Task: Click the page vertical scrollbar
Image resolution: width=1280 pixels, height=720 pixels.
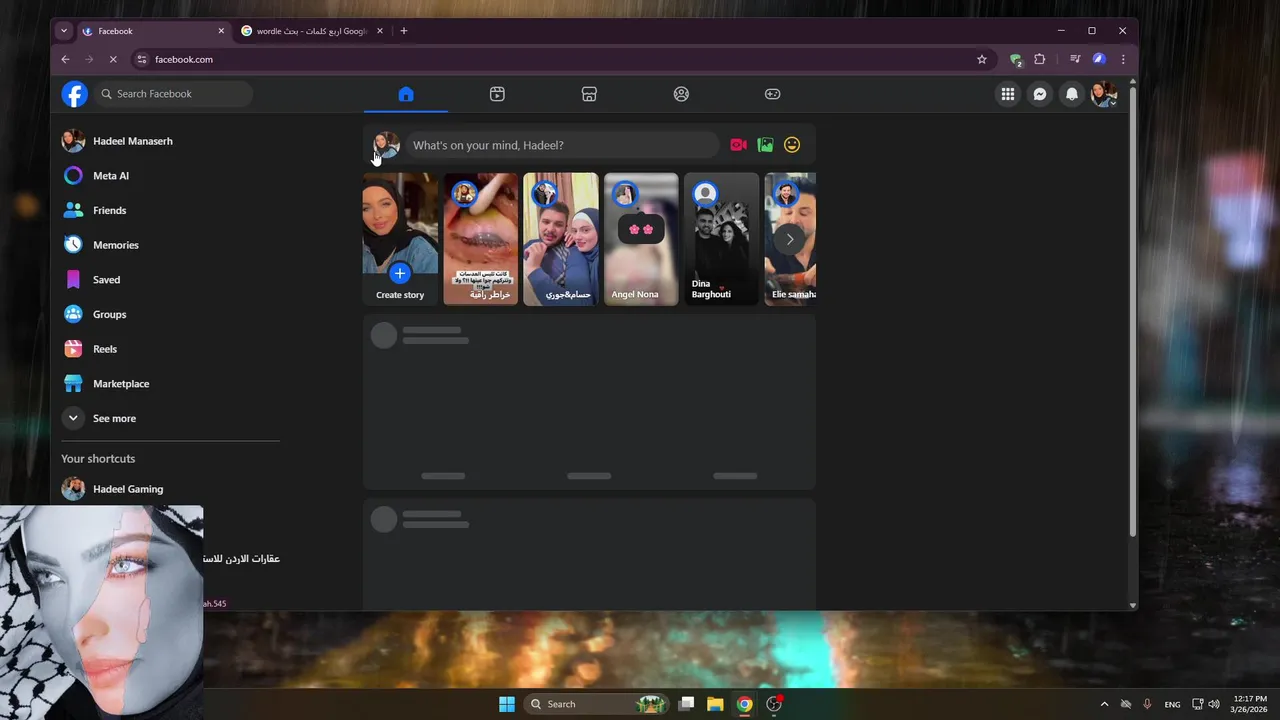Action: tap(1132, 310)
